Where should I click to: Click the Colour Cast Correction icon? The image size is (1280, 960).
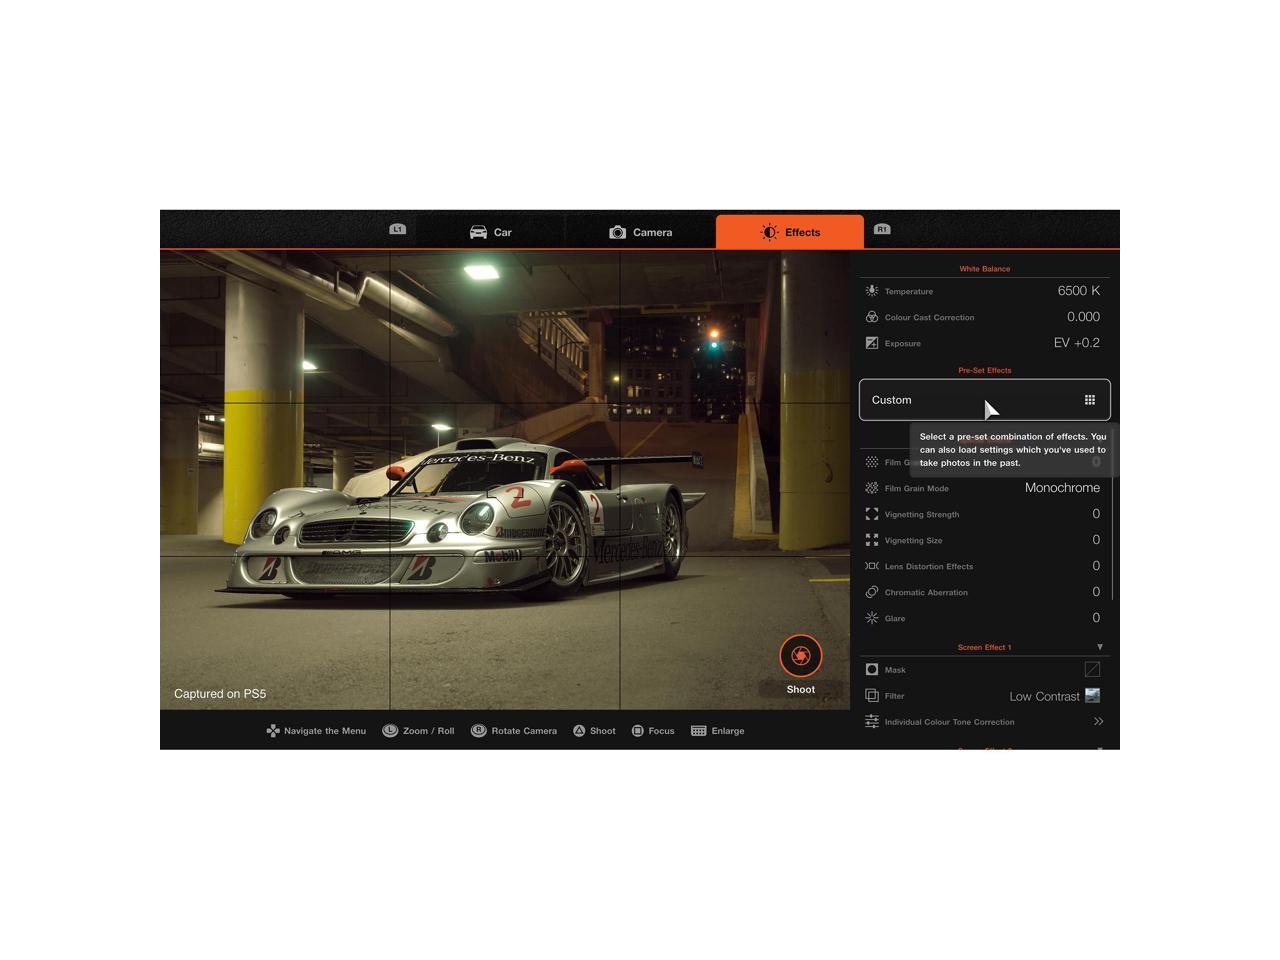(x=872, y=317)
